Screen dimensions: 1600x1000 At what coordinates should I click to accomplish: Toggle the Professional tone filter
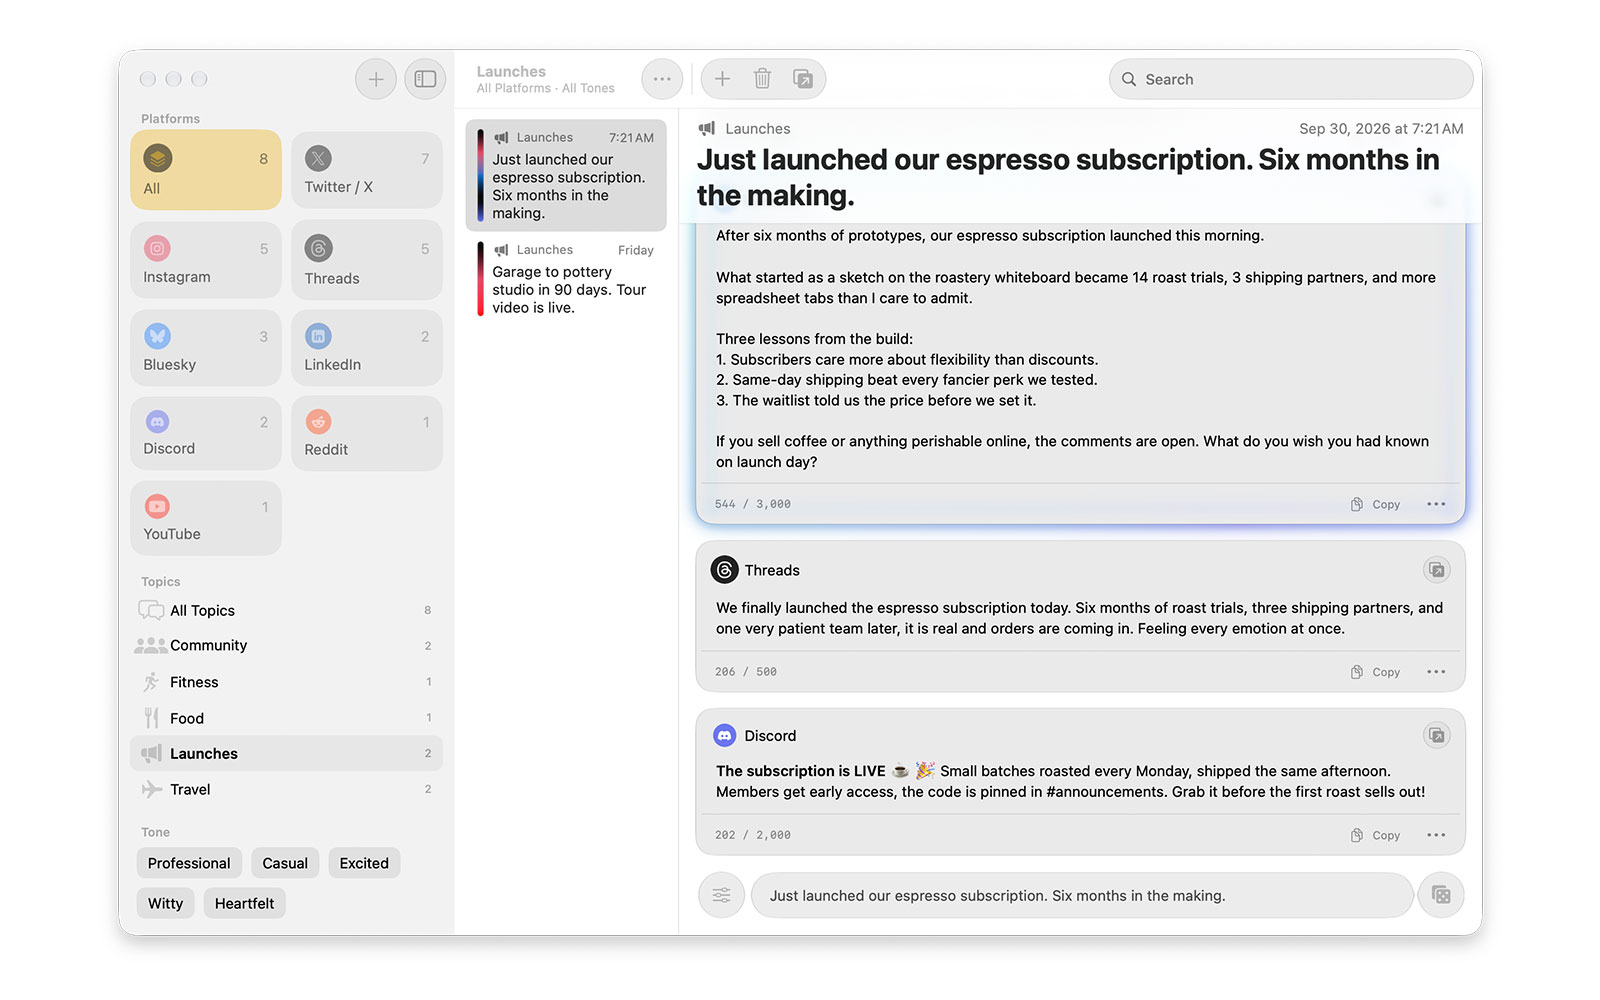coord(189,863)
